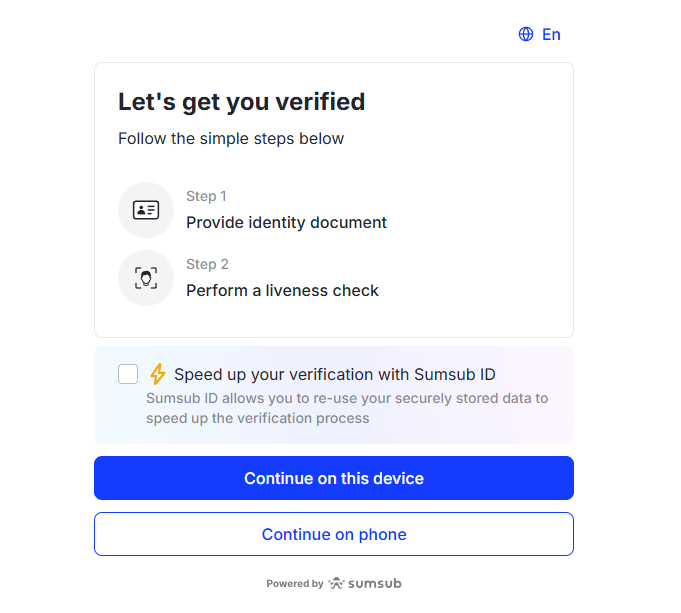Click the Step 2 label
Image resolution: width=681 pixels, height=613 pixels.
click(207, 264)
